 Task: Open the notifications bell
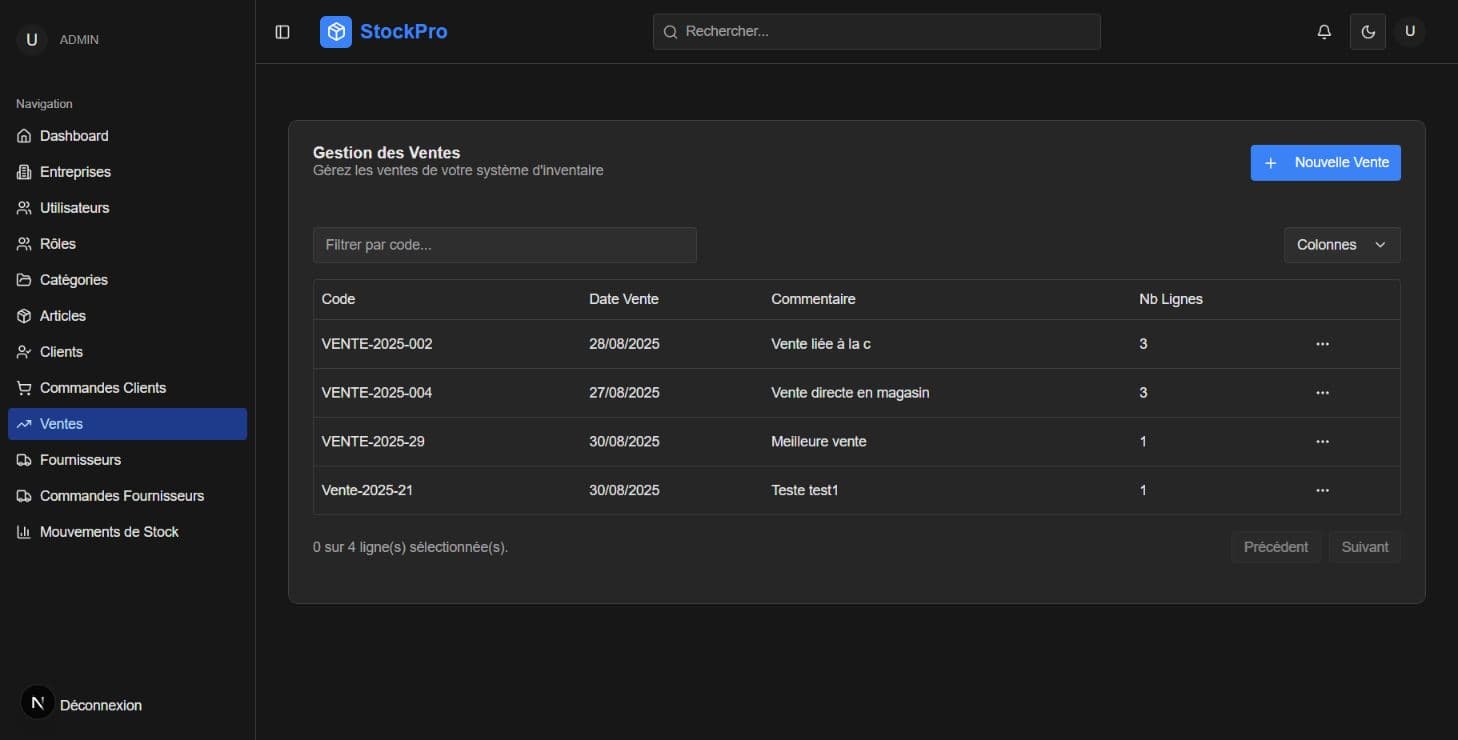pos(1324,32)
